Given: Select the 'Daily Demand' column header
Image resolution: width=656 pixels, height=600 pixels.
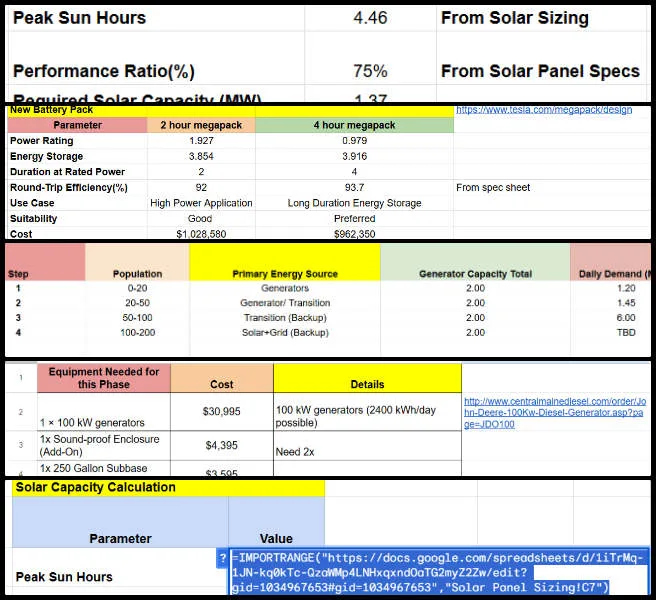Looking at the screenshot, I should [x=610, y=262].
